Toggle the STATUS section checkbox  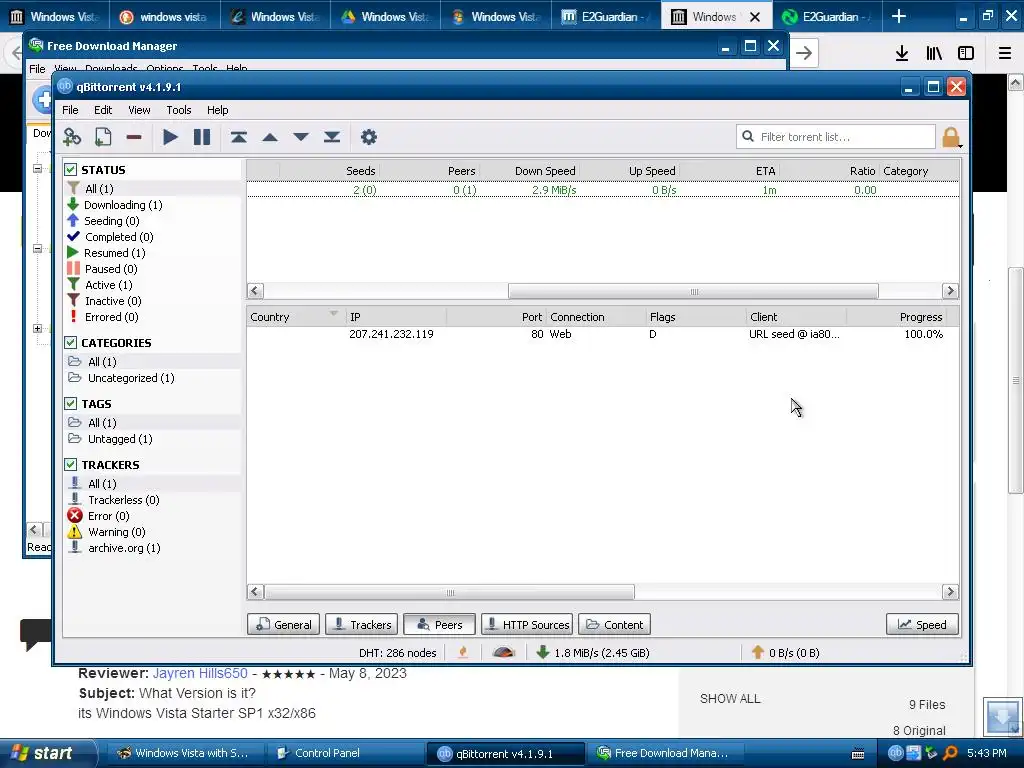tap(71, 170)
